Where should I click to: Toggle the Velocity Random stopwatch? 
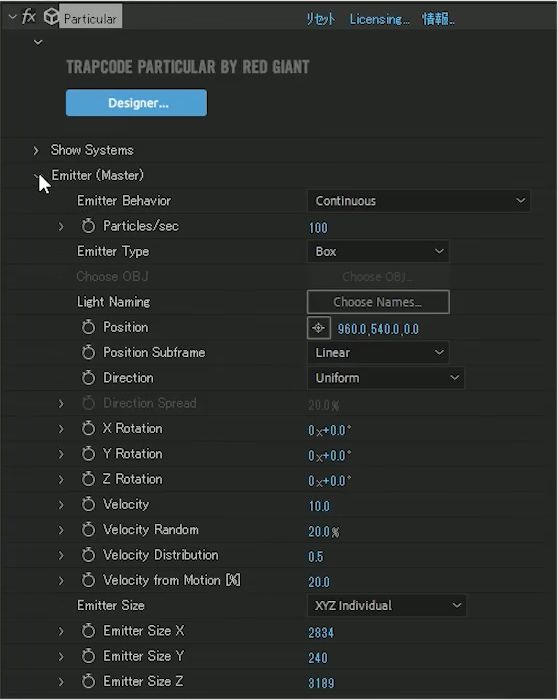pos(88,530)
